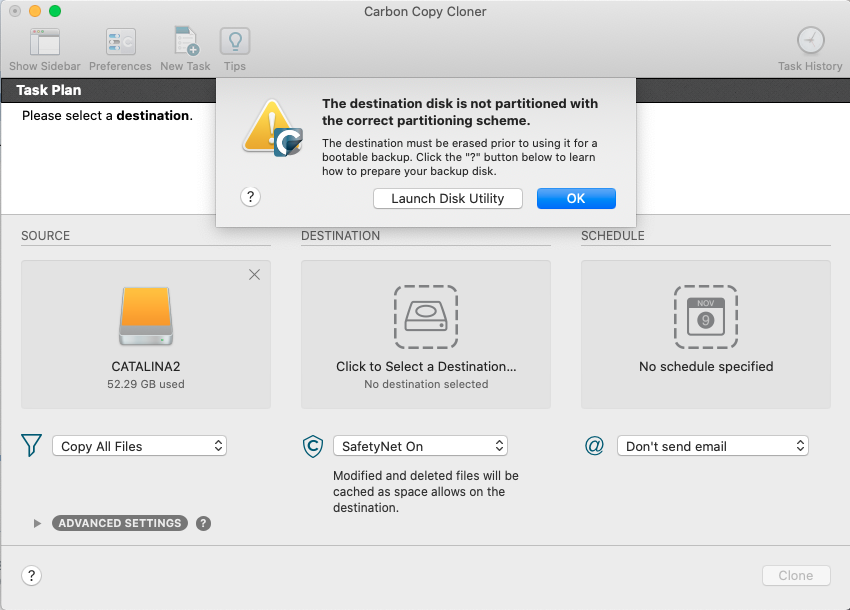Click the Carbon Copy Cloner window title

point(425,11)
